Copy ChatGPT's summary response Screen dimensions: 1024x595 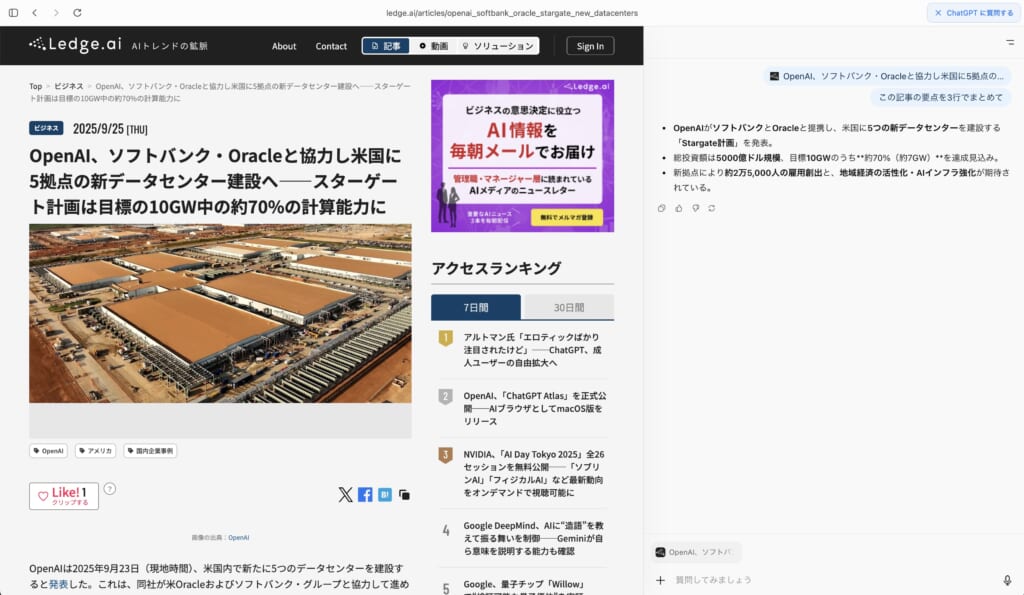point(661,207)
